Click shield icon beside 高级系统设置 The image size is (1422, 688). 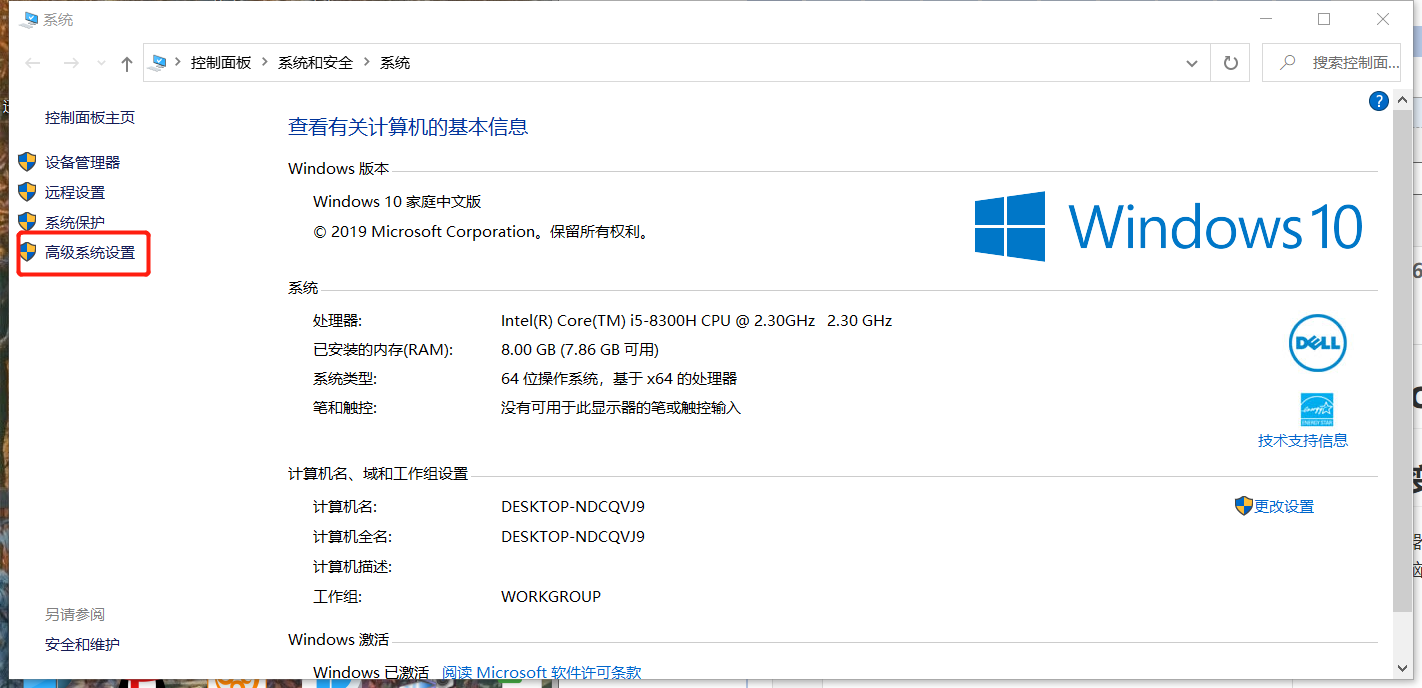click(x=28, y=252)
